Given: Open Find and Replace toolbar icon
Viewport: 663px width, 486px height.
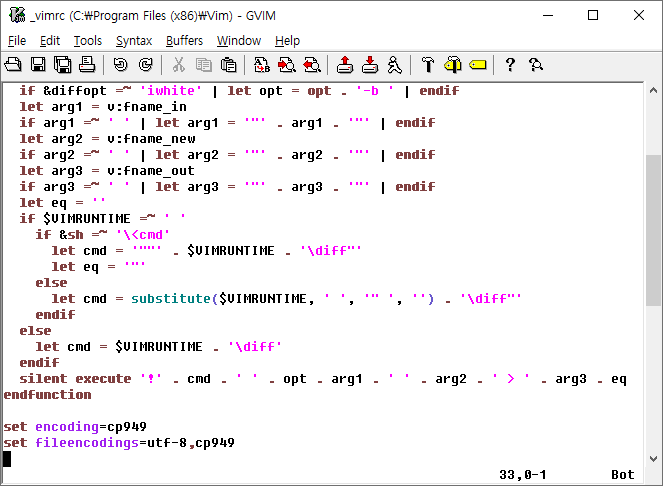Looking at the screenshot, I should pos(262,65).
